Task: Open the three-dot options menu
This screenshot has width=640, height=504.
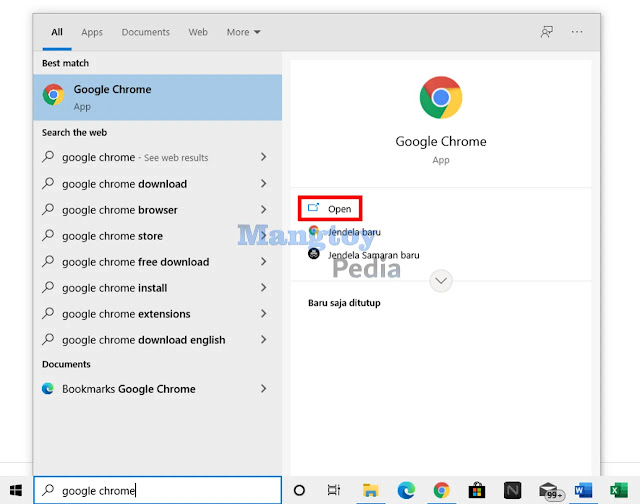Action: click(577, 32)
